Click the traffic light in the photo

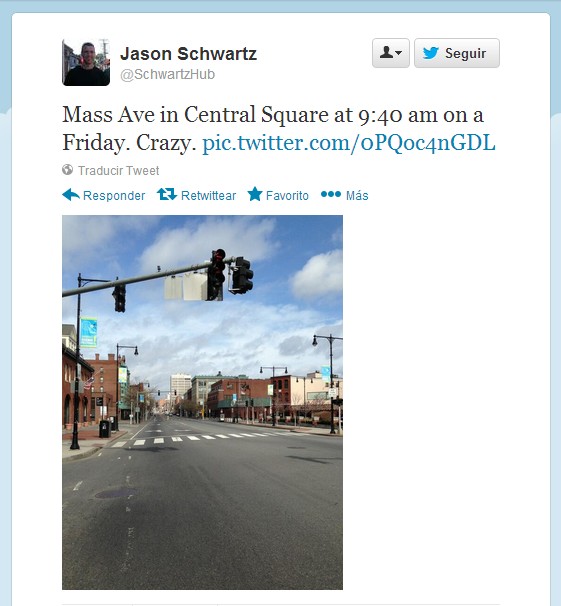tap(218, 274)
